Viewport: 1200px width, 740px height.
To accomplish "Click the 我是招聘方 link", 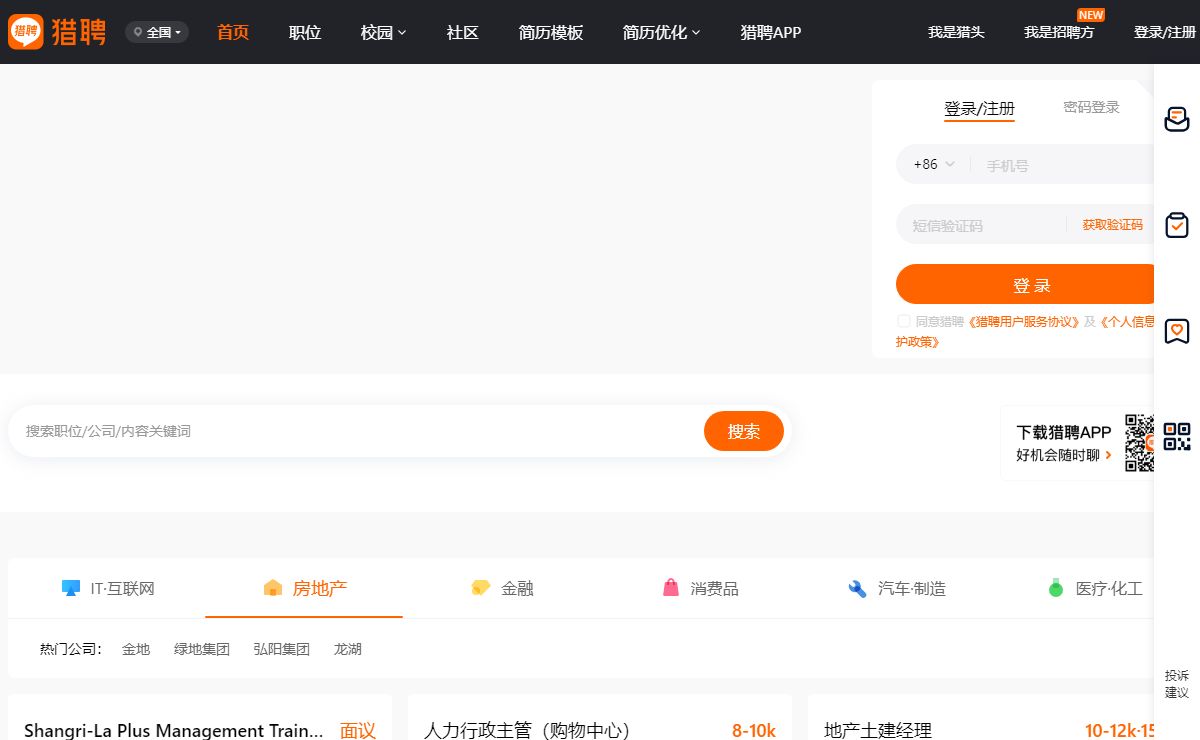I will click(1059, 32).
